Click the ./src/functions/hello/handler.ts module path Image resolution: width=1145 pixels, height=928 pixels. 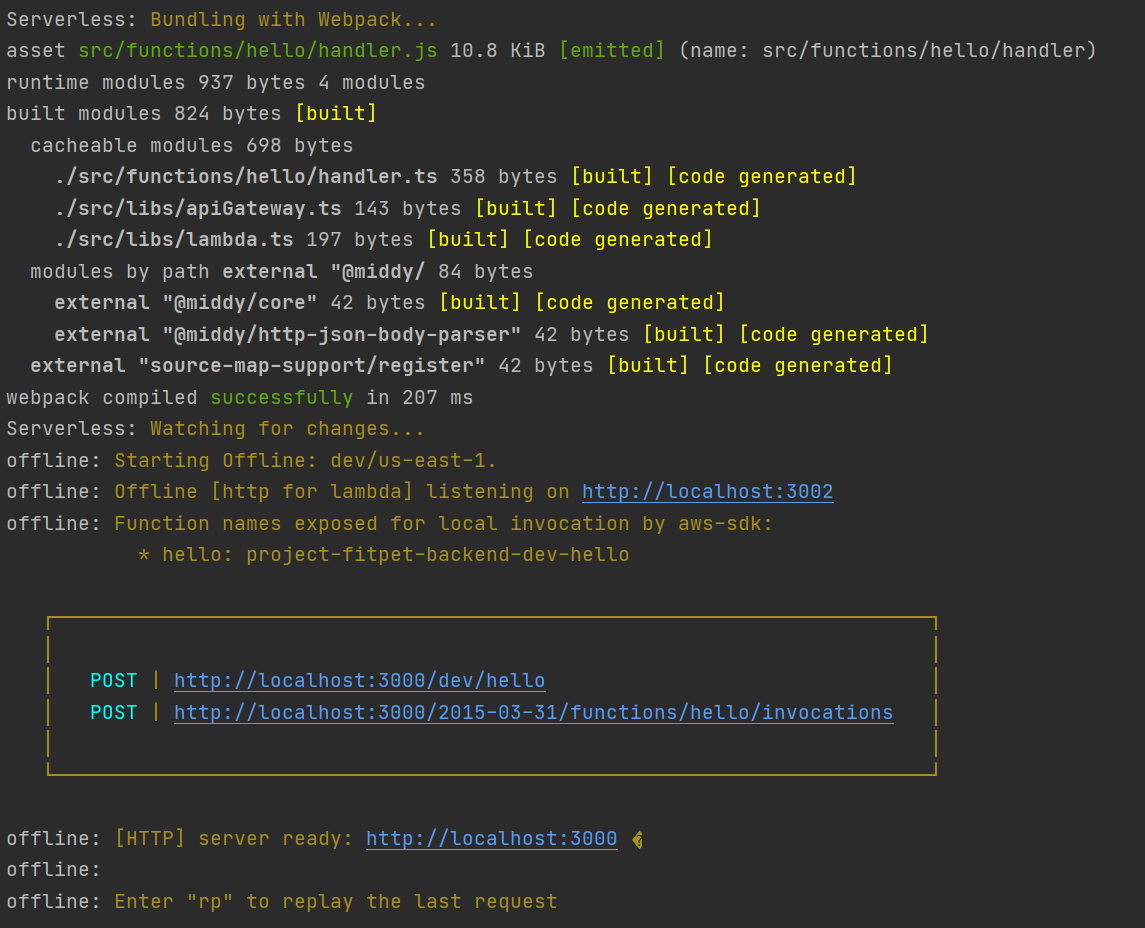click(246, 177)
